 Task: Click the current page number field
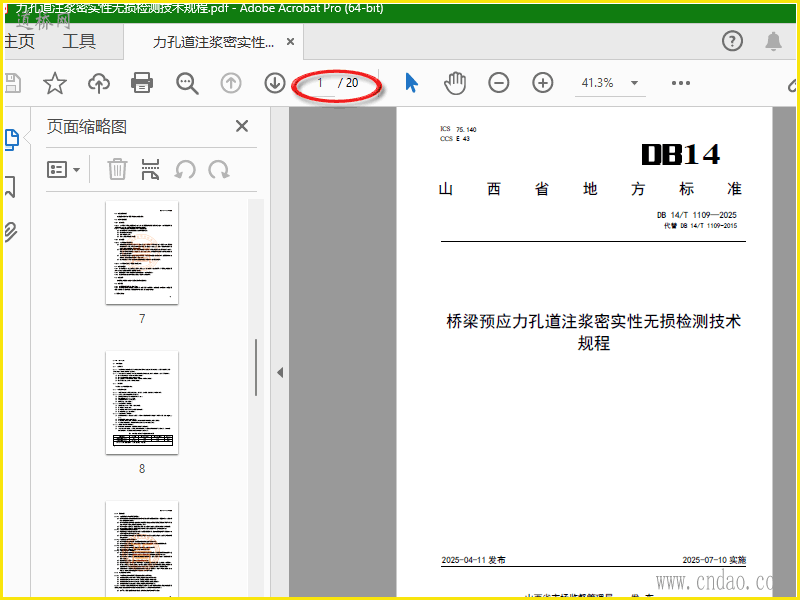[320, 83]
